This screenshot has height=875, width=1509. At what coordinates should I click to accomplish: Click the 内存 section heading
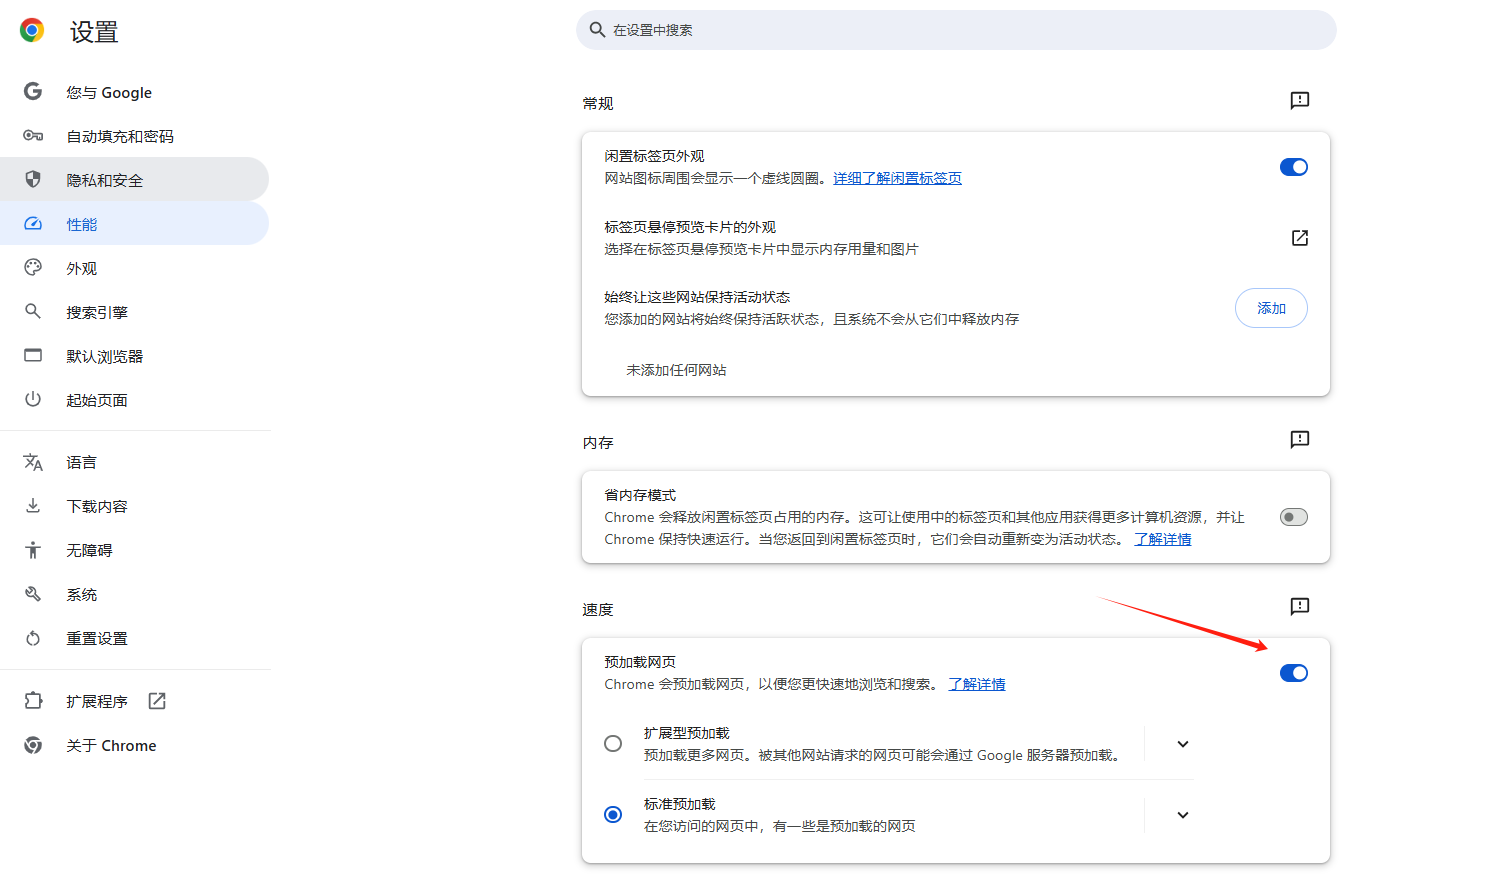click(x=598, y=443)
